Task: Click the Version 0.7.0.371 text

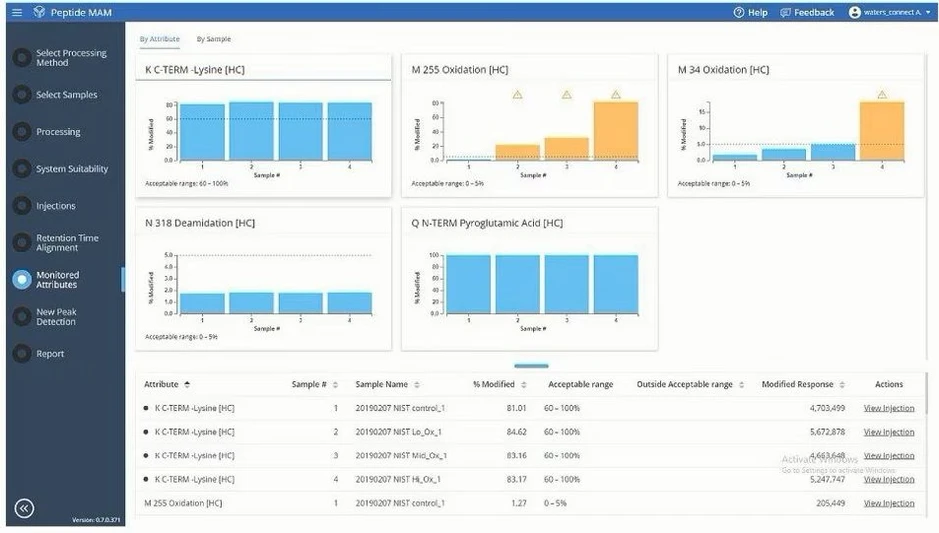Action: tap(96, 520)
